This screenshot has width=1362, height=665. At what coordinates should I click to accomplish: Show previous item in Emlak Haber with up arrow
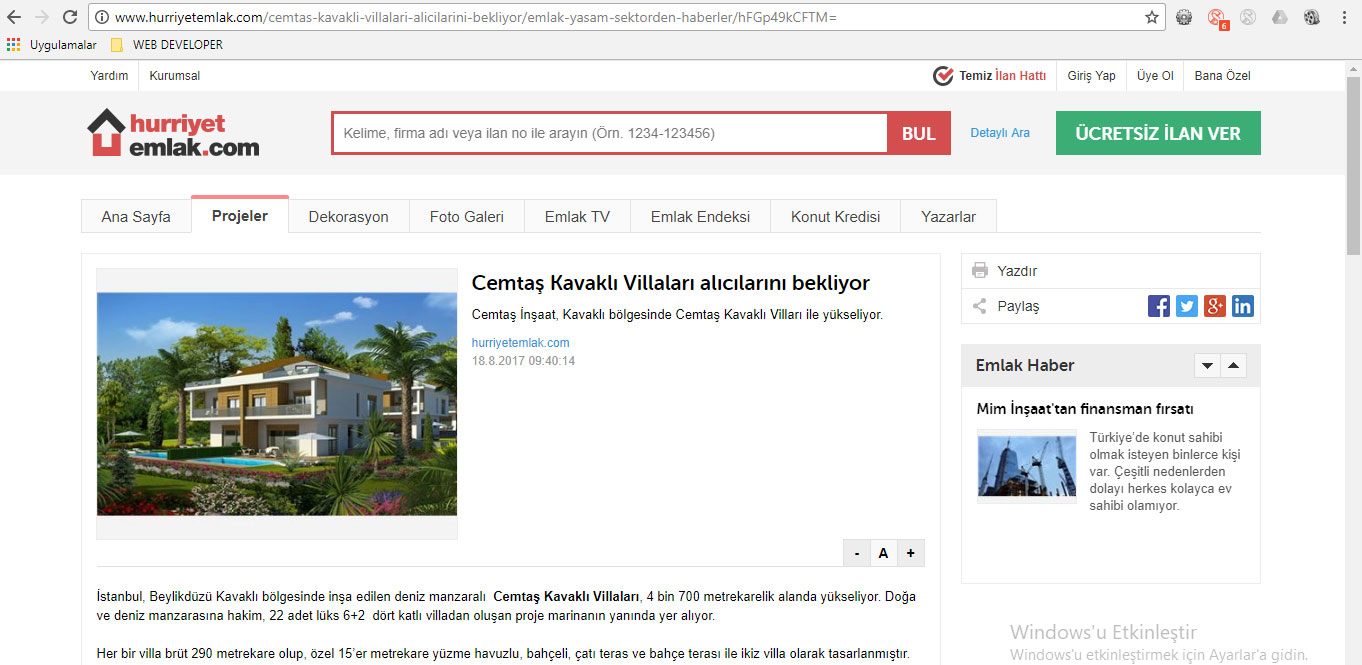[x=1233, y=366]
